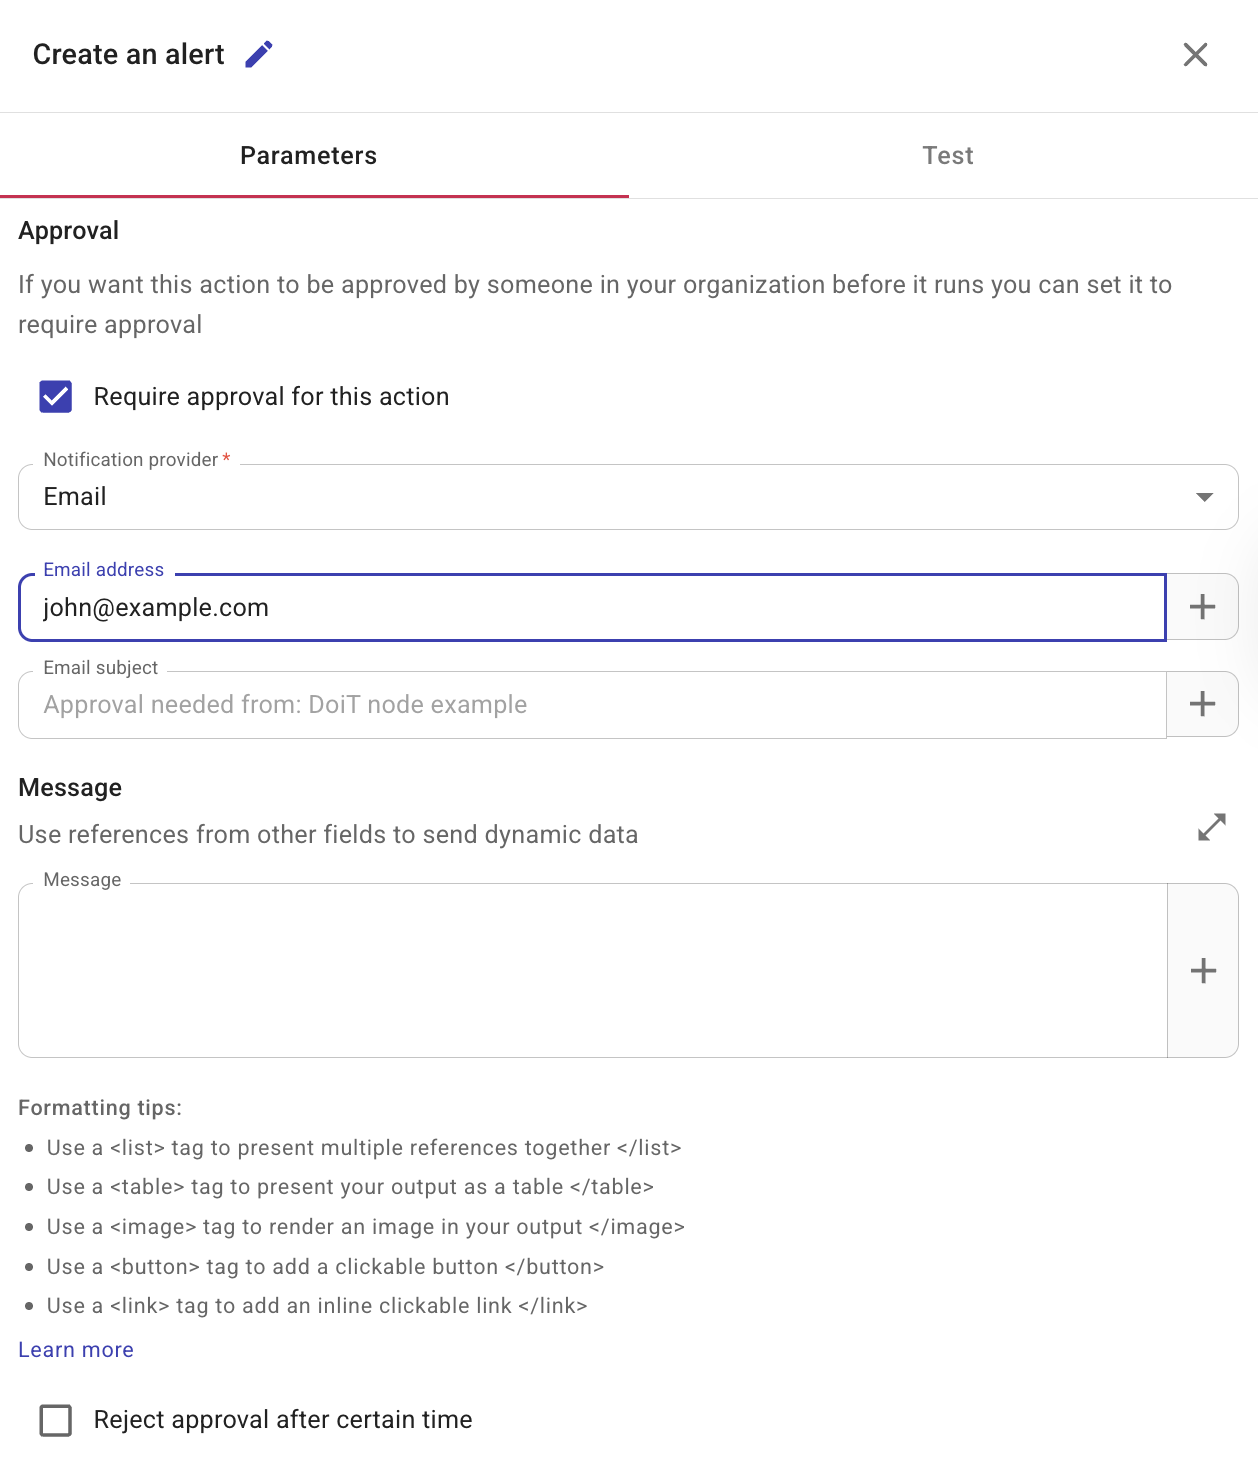Select the Parameters tab
This screenshot has width=1258, height=1476.
308,156
